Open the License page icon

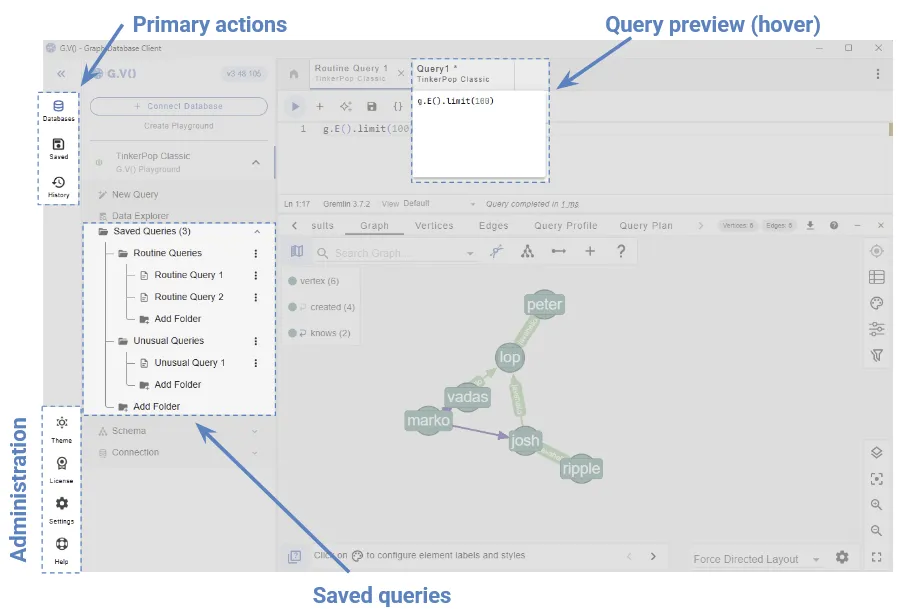pyautogui.click(x=62, y=469)
